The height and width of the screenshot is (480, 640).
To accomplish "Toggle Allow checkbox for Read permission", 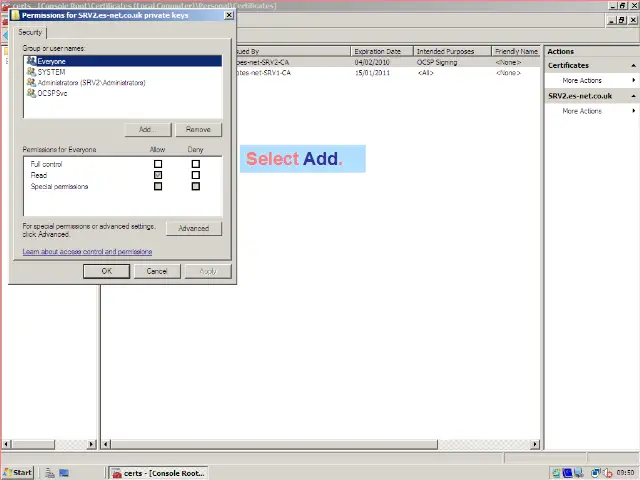I will tap(158, 175).
